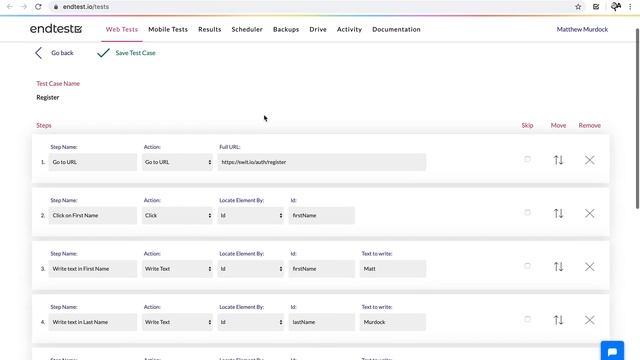Open the Backups tab
The height and width of the screenshot is (360, 640).
tap(286, 29)
